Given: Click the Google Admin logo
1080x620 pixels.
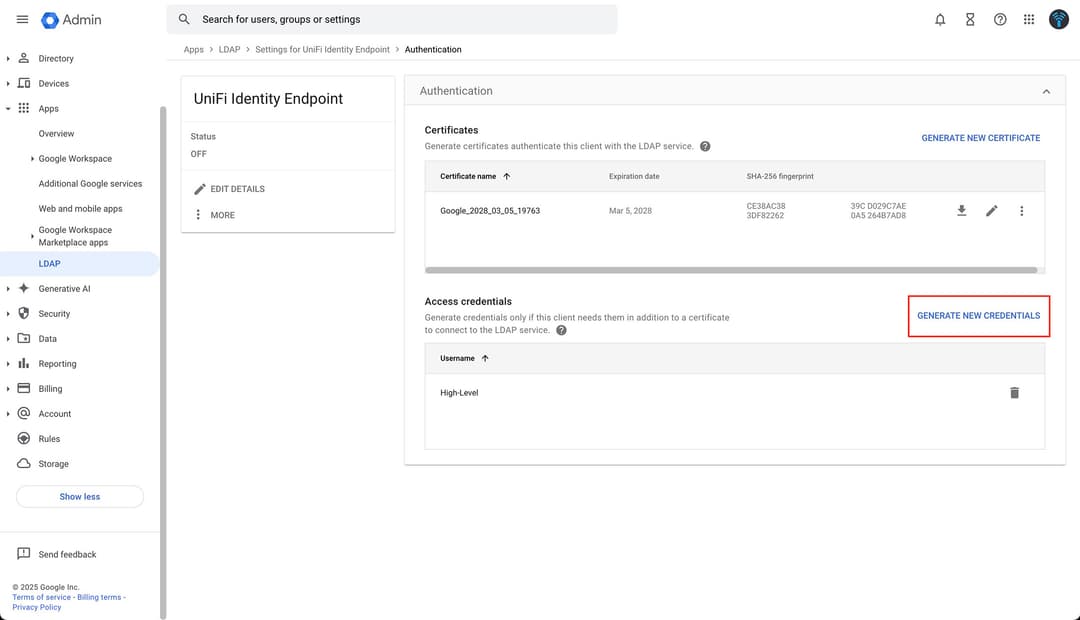Looking at the screenshot, I should point(71,20).
